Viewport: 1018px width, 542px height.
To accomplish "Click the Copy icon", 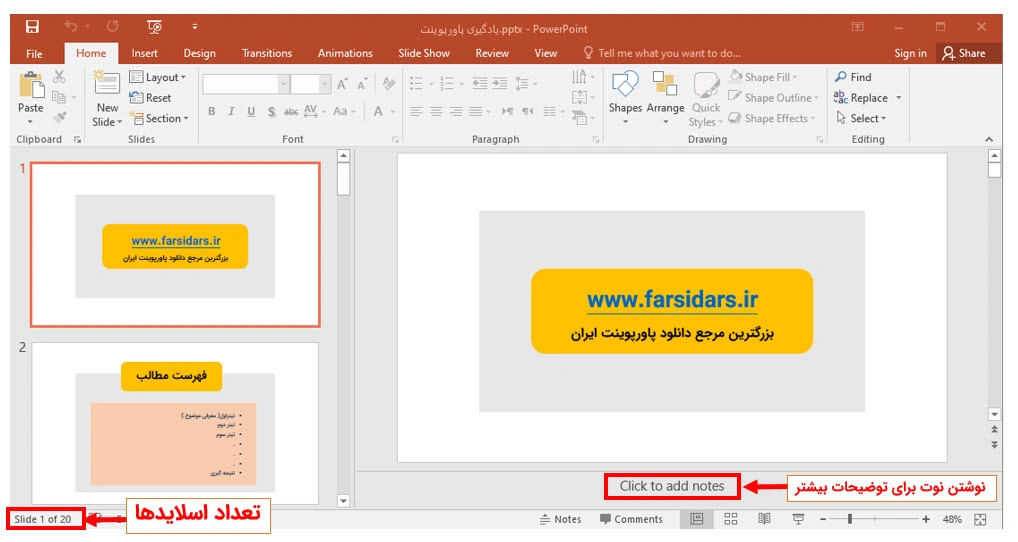I will tap(59, 97).
